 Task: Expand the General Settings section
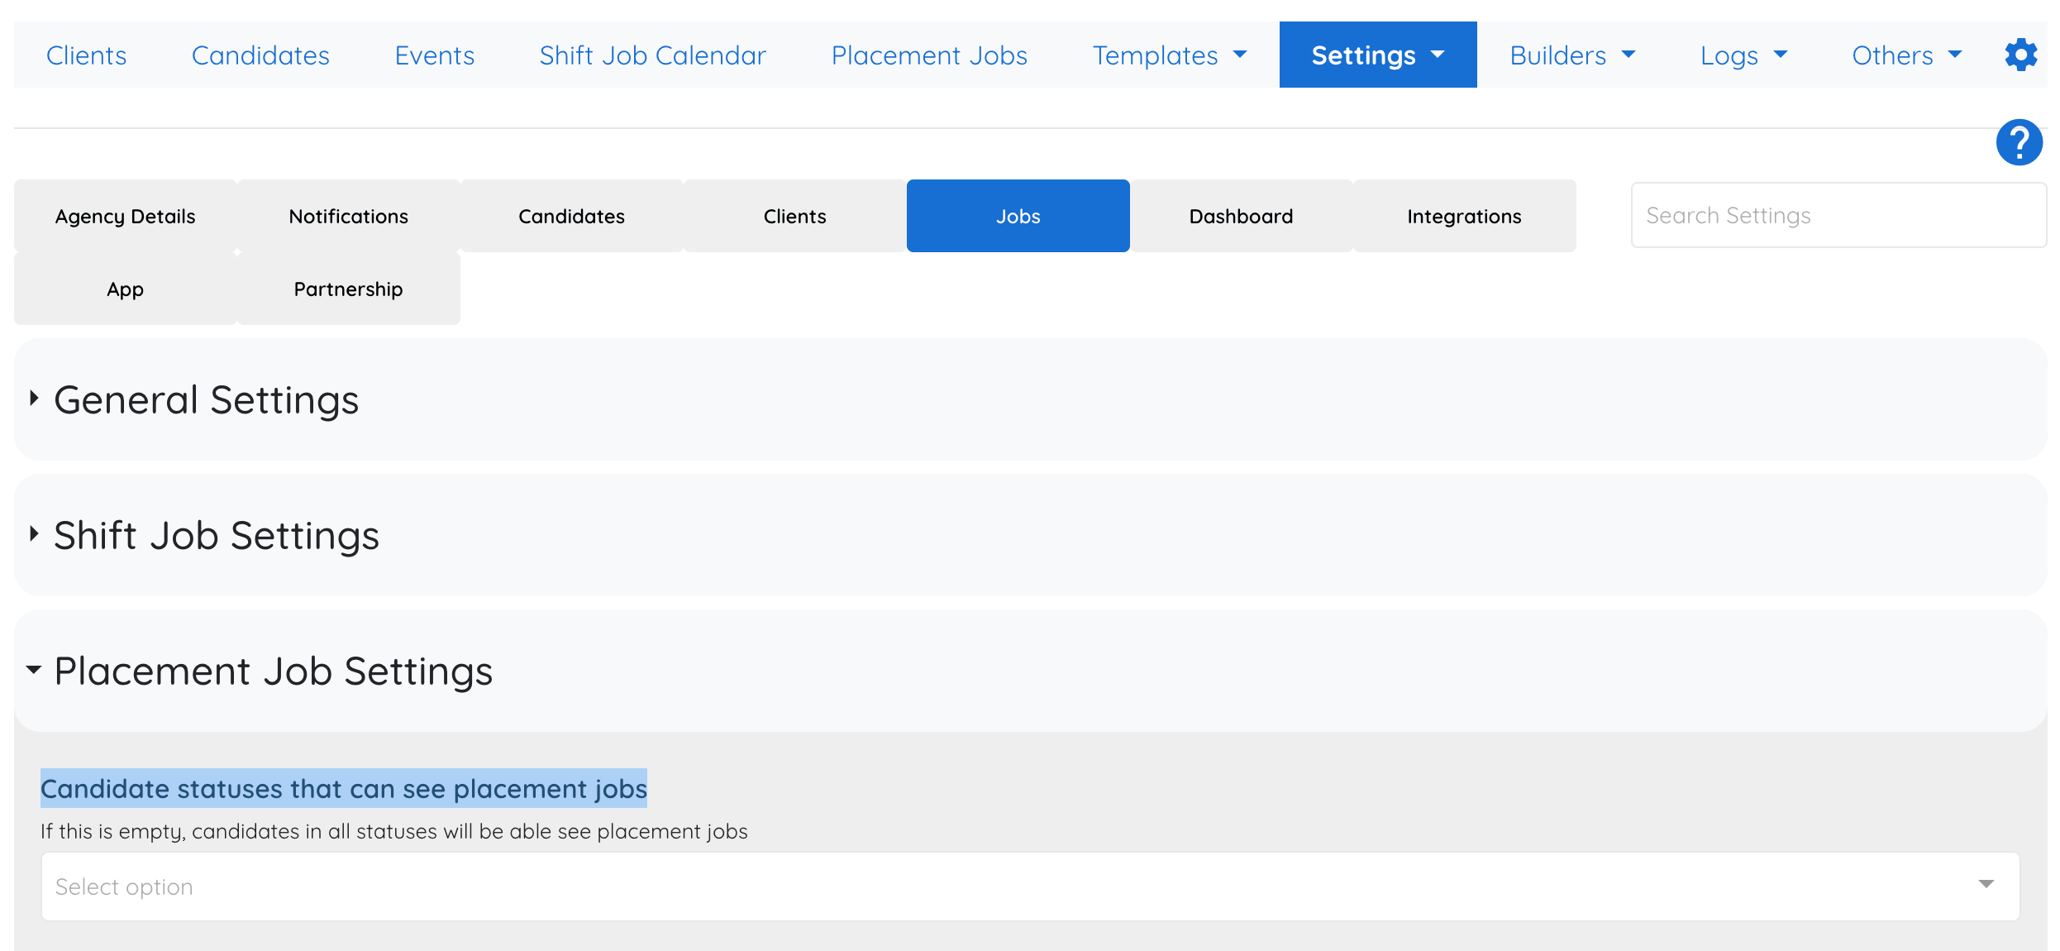click(x=206, y=399)
